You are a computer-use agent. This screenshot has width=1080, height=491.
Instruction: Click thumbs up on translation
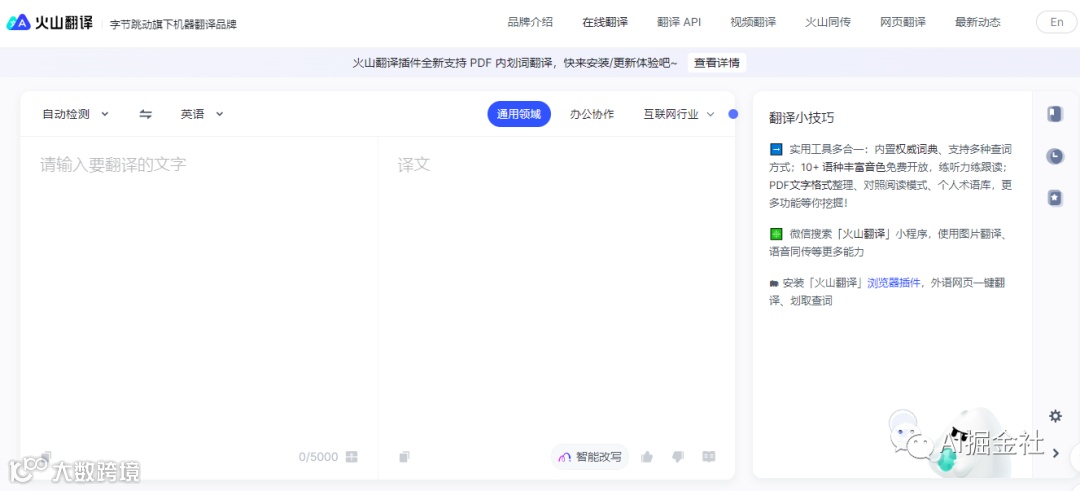[x=647, y=457]
